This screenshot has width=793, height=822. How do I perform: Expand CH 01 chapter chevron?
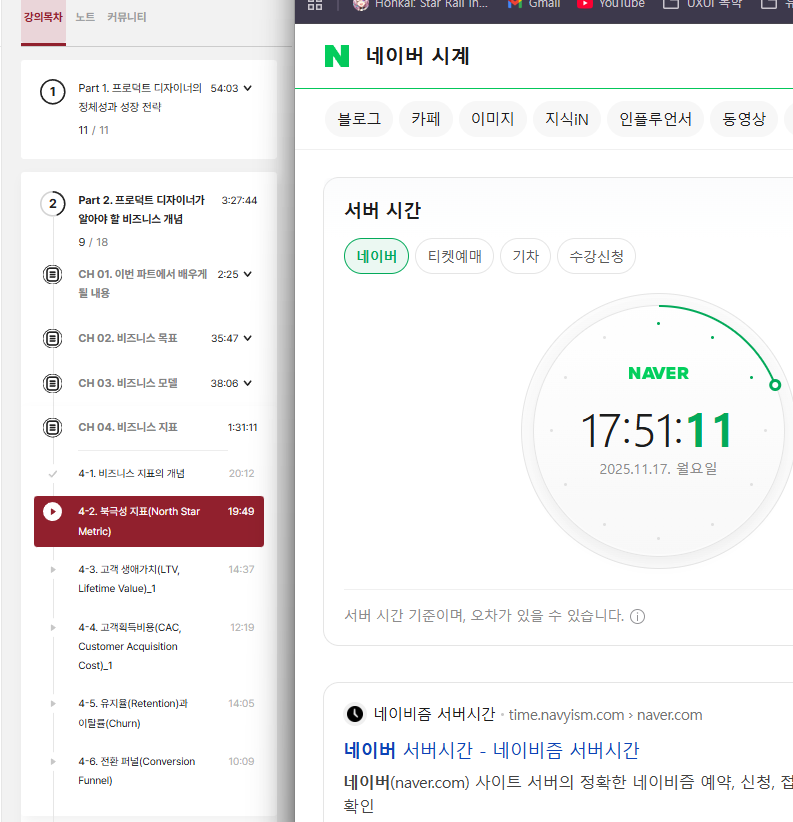247,274
